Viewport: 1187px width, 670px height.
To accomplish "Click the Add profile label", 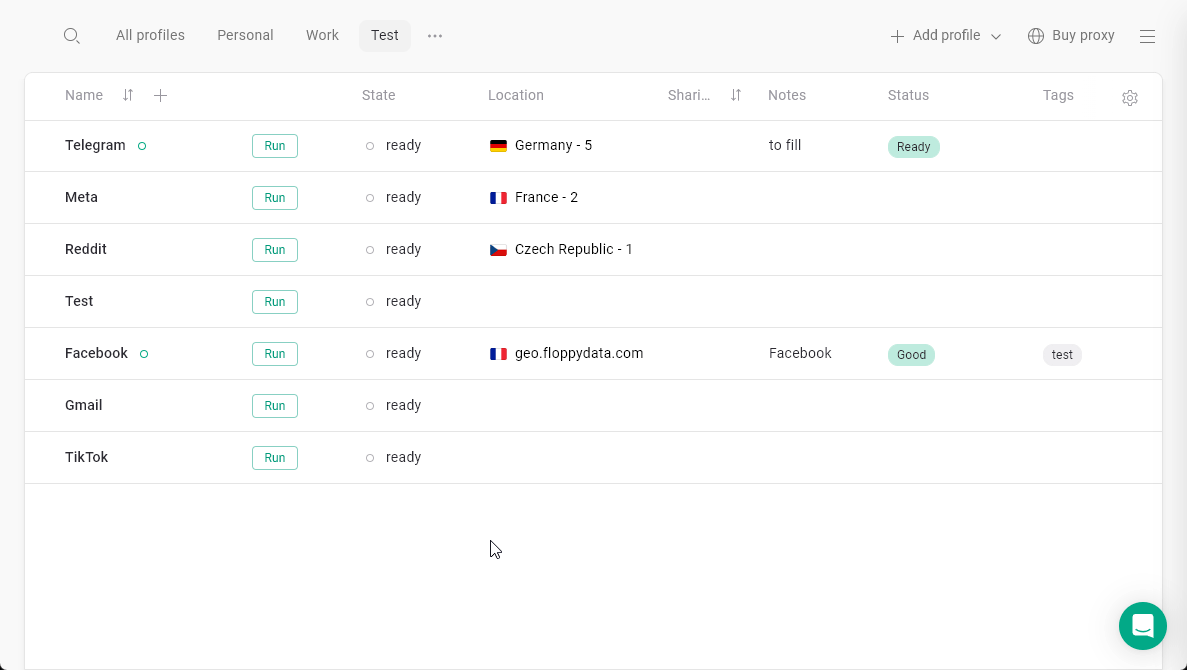I will pos(946,36).
